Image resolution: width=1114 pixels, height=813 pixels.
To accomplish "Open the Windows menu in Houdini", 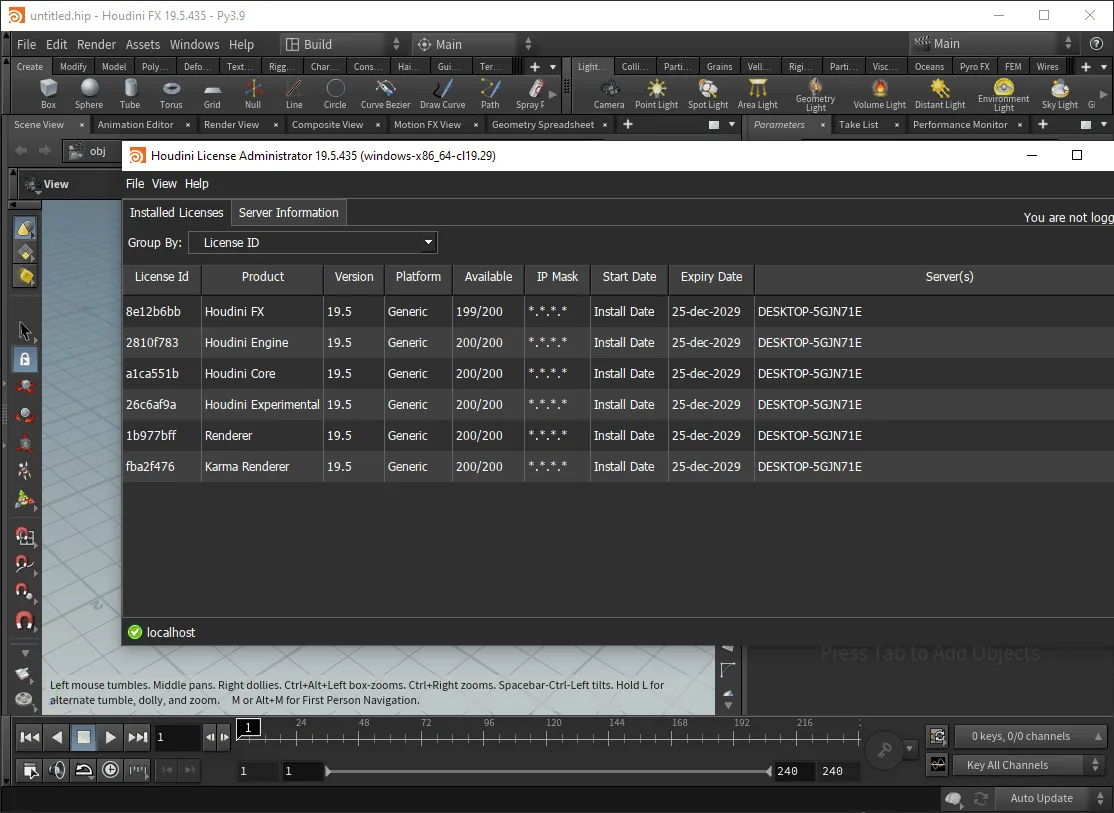I will click(194, 44).
